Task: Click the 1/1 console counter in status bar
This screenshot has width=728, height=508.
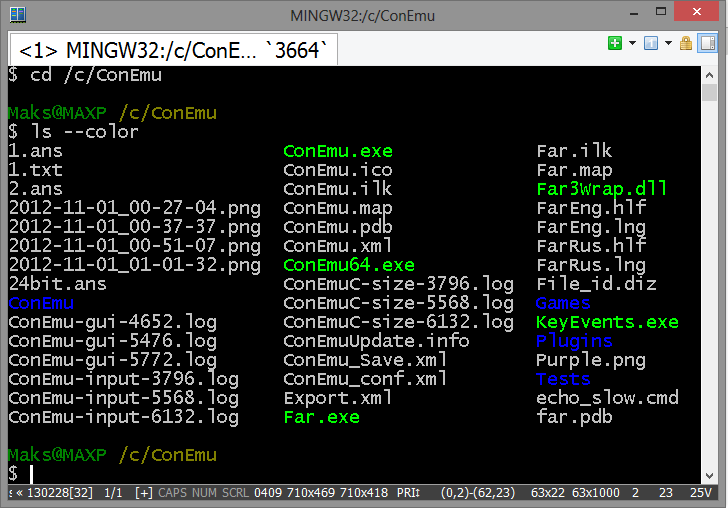Action: (x=113, y=493)
